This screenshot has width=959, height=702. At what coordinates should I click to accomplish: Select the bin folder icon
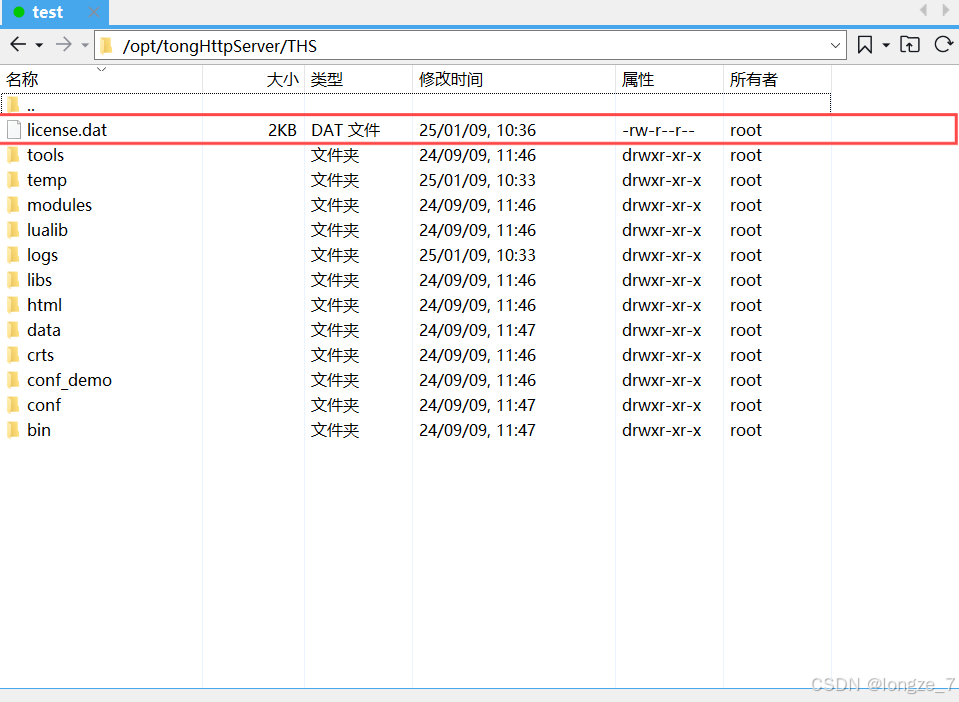pyautogui.click(x=13, y=430)
